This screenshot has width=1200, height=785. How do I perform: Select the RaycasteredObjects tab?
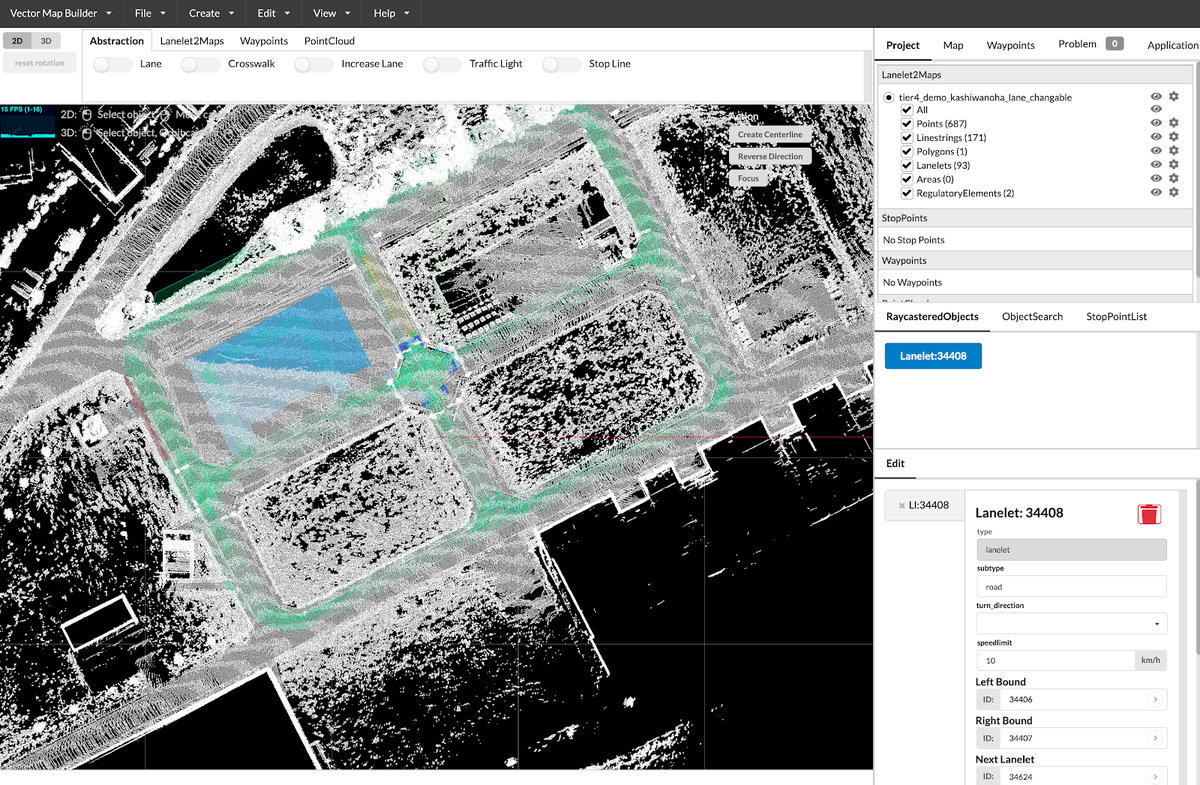point(932,316)
